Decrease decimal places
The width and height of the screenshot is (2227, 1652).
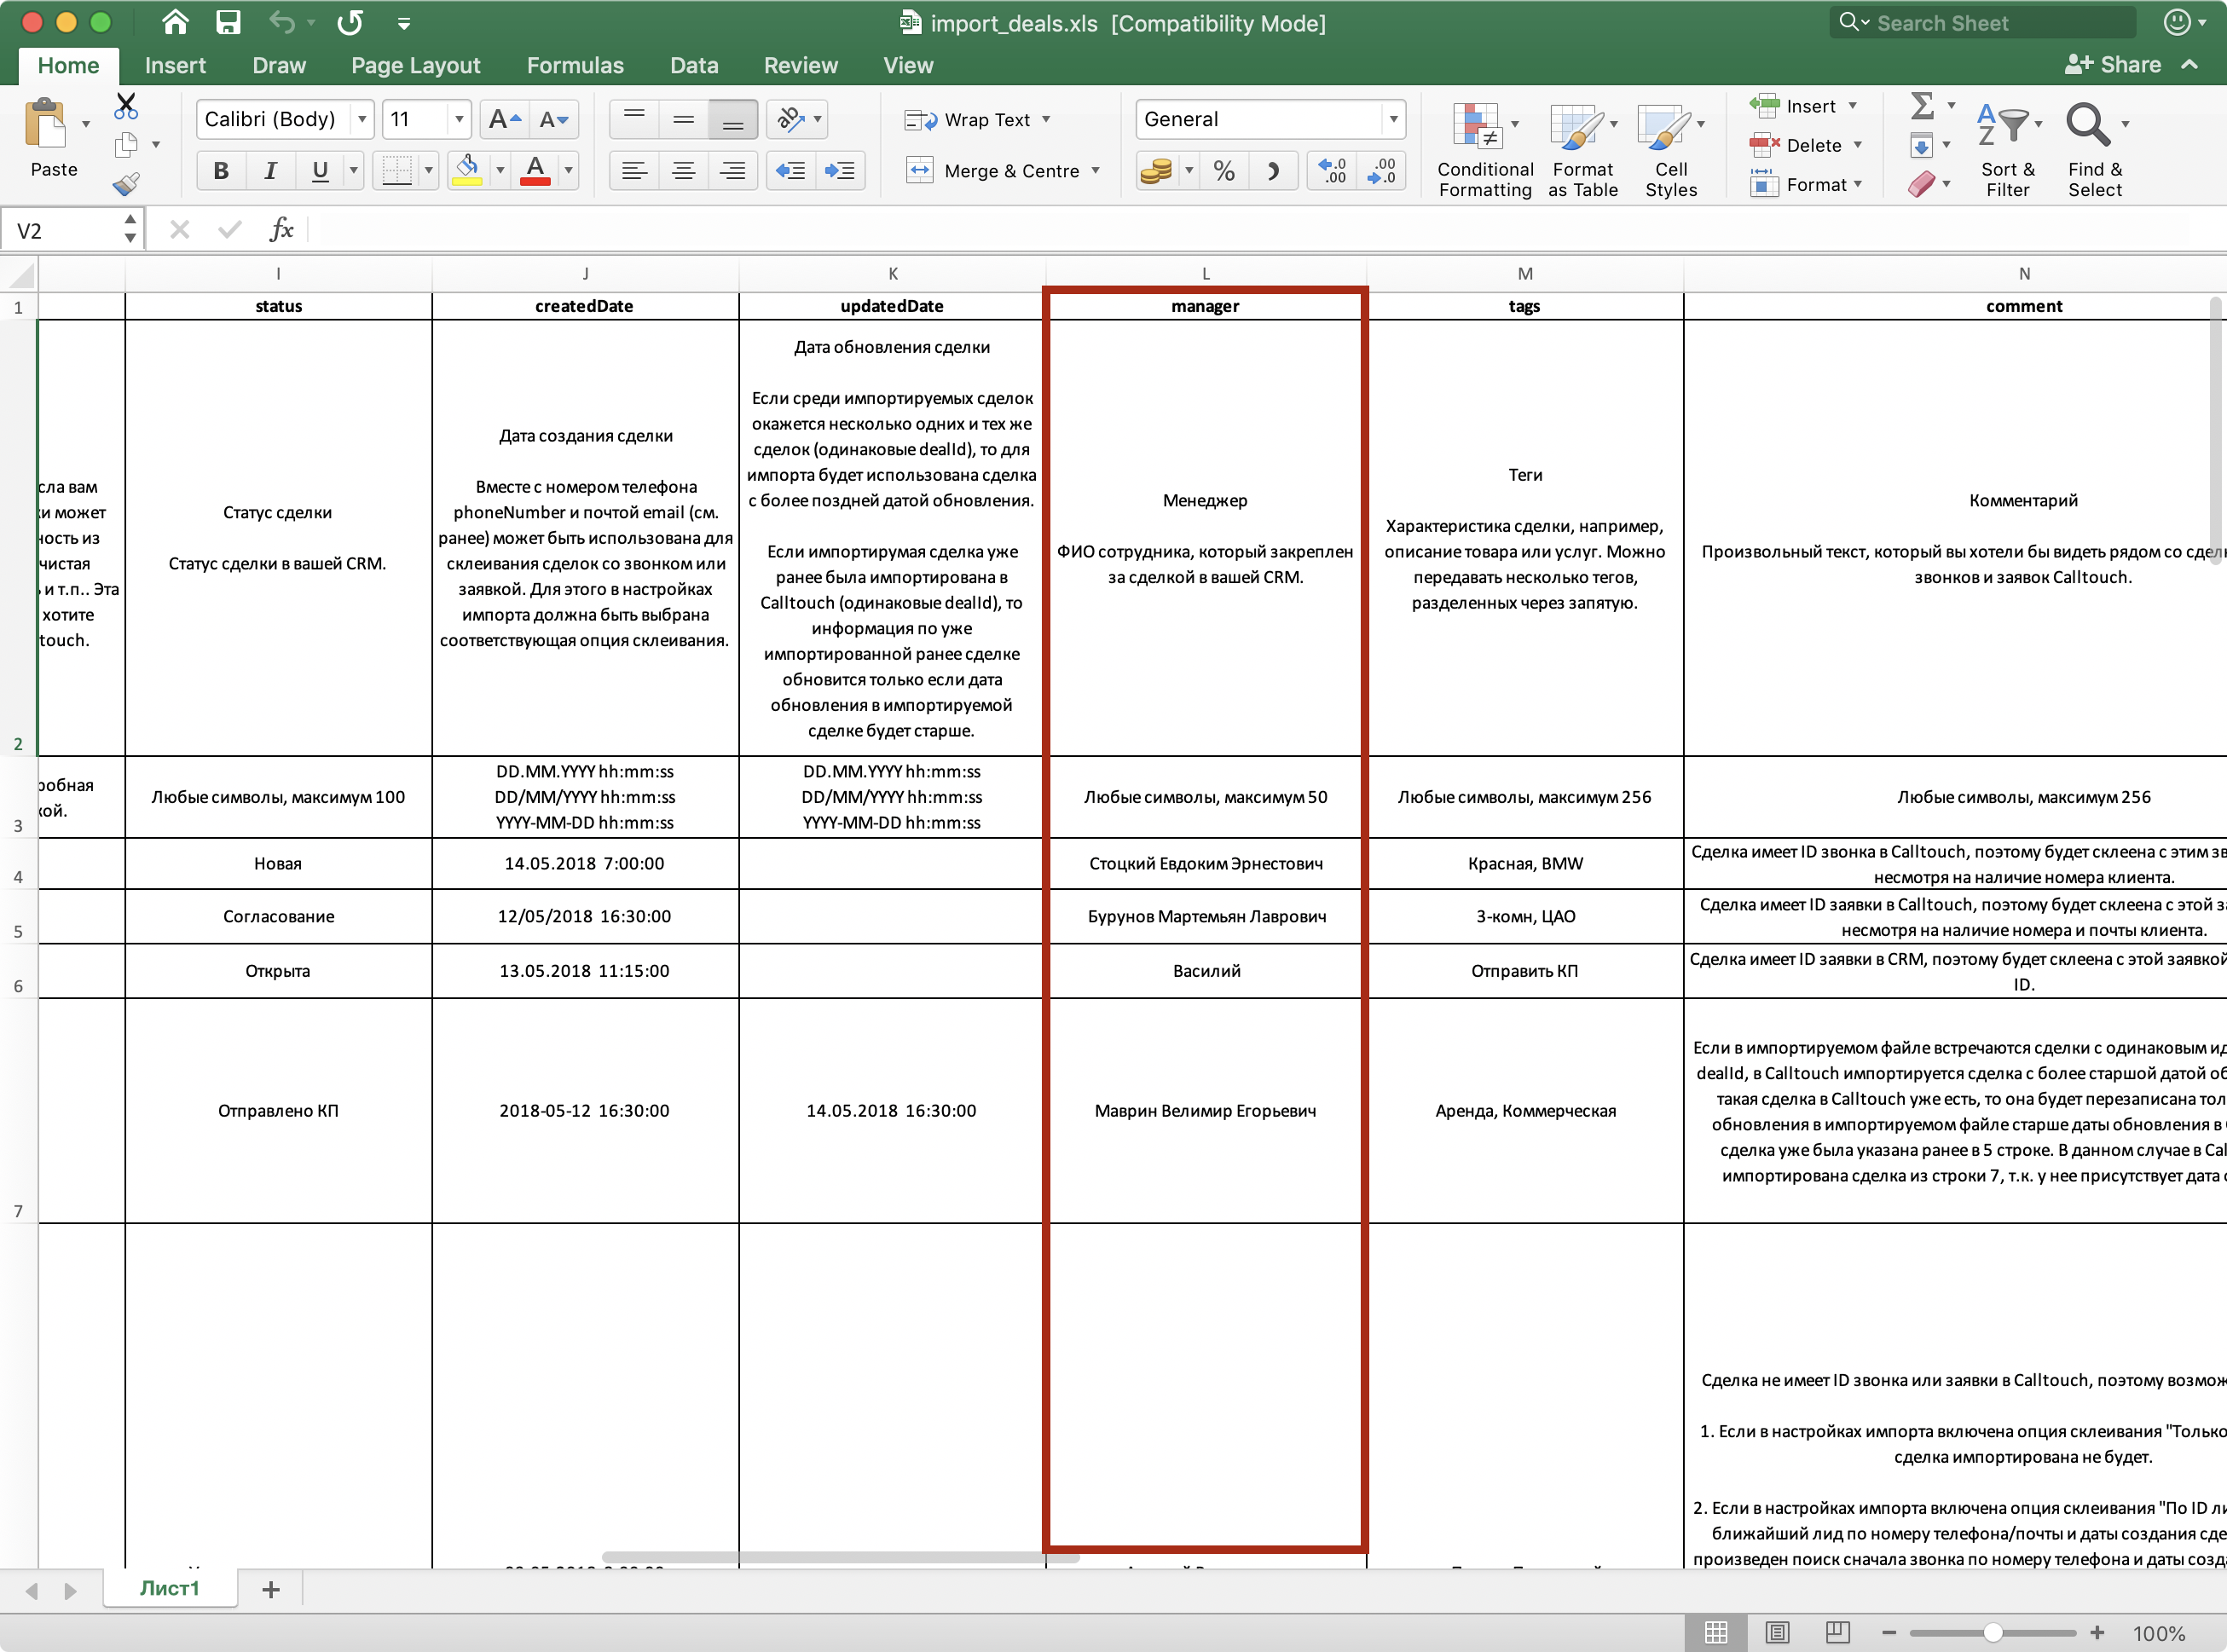click(1381, 171)
